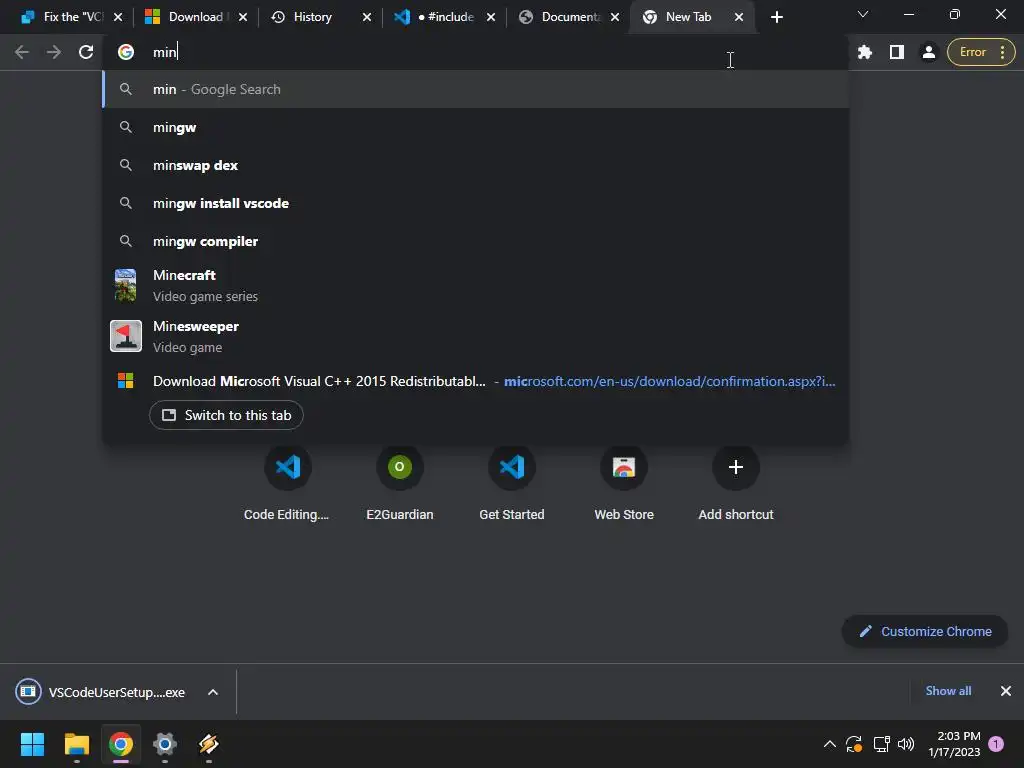Show hidden system tray icons
Screen dimensions: 1024x768
(x=829, y=744)
